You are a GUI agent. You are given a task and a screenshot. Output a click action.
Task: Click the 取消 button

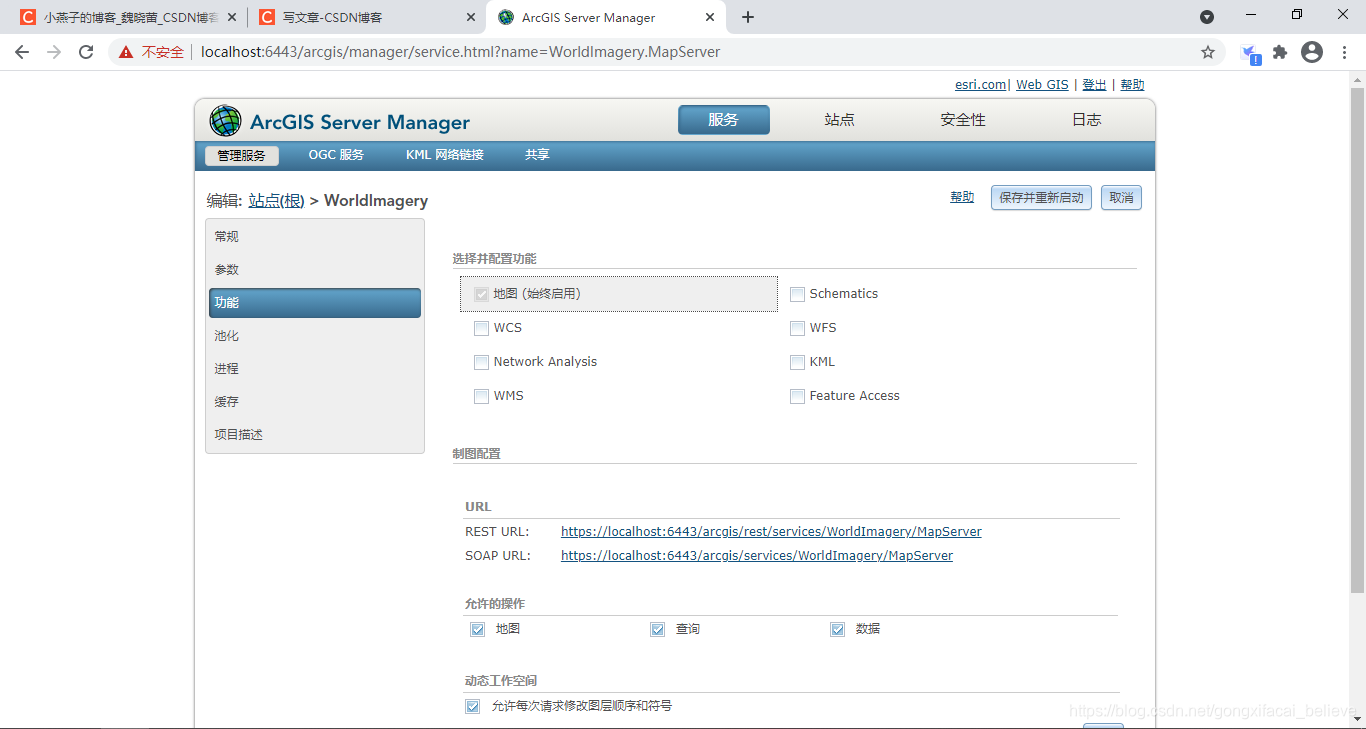point(1121,198)
